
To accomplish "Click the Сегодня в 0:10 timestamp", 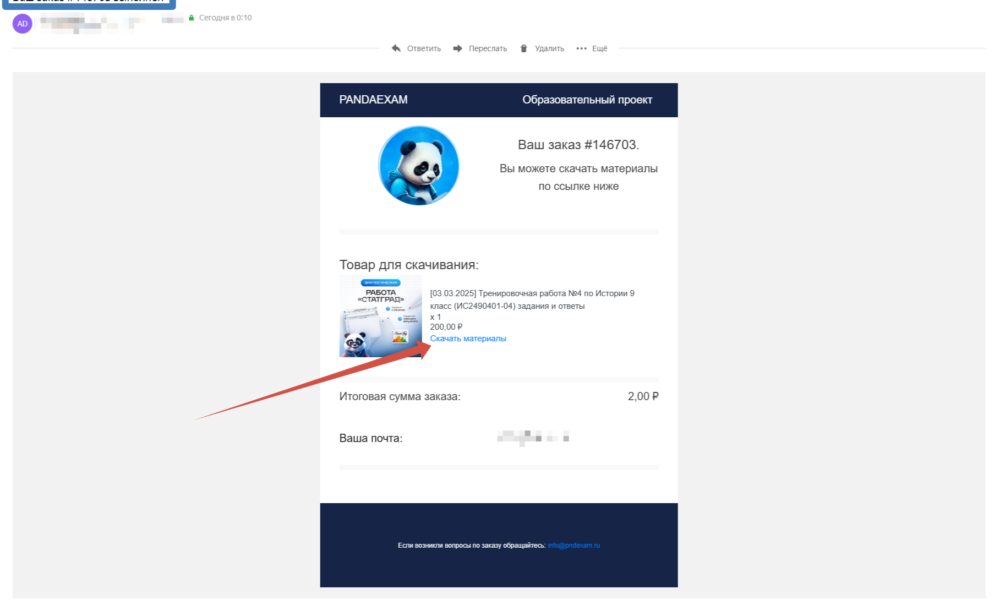I will coord(225,18).
